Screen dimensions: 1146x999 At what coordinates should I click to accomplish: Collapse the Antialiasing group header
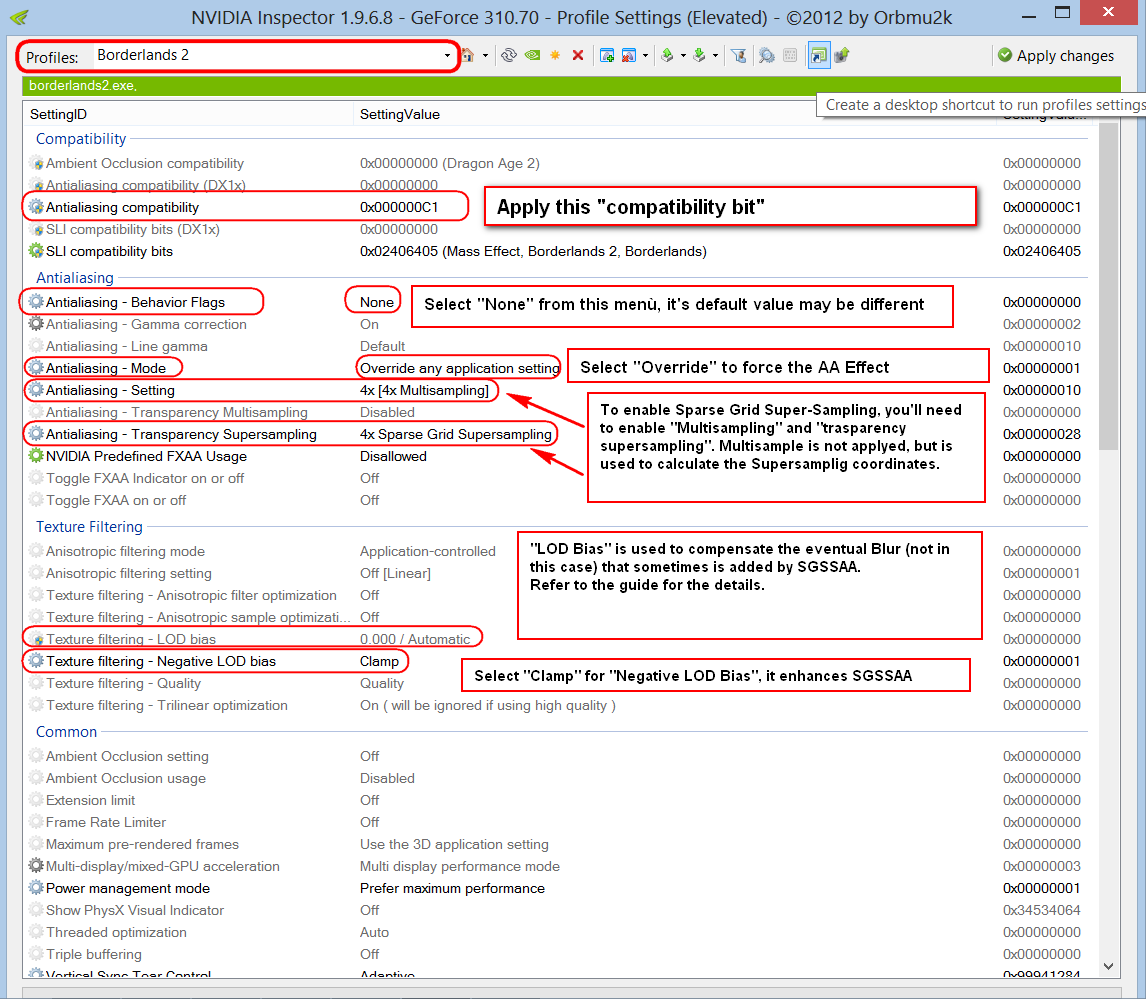[75, 278]
